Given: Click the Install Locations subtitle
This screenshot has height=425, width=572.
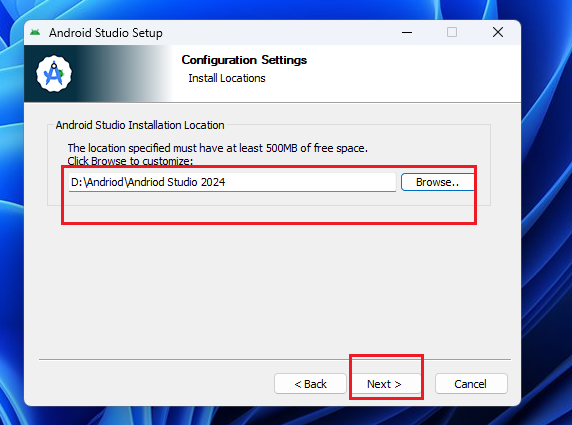Looking at the screenshot, I should (x=227, y=78).
